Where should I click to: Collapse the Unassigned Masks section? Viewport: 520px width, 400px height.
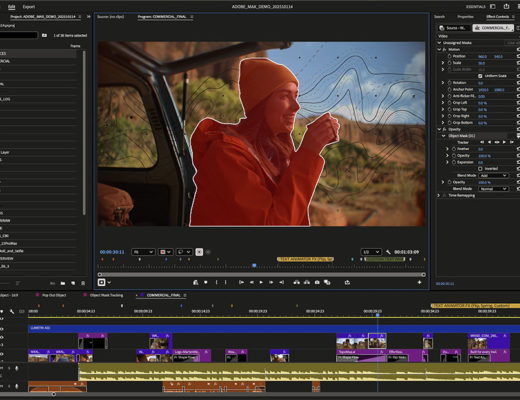tap(439, 43)
